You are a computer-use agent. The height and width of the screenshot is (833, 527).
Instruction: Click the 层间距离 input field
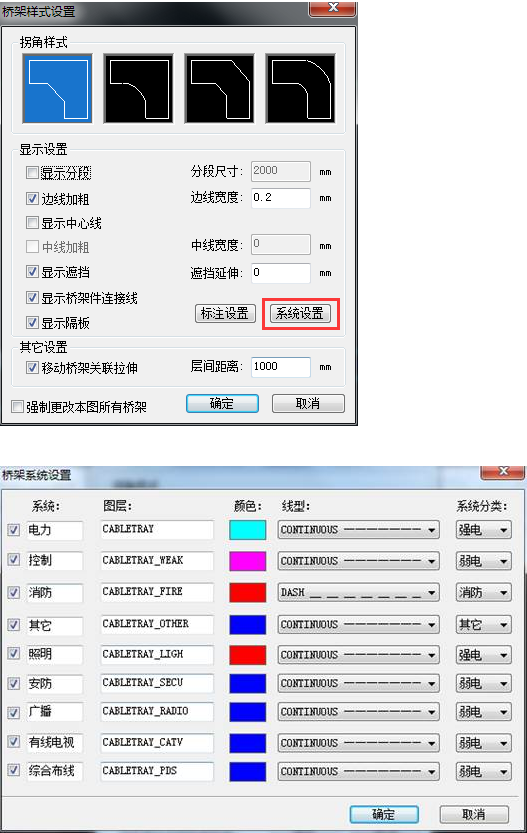coord(280,367)
